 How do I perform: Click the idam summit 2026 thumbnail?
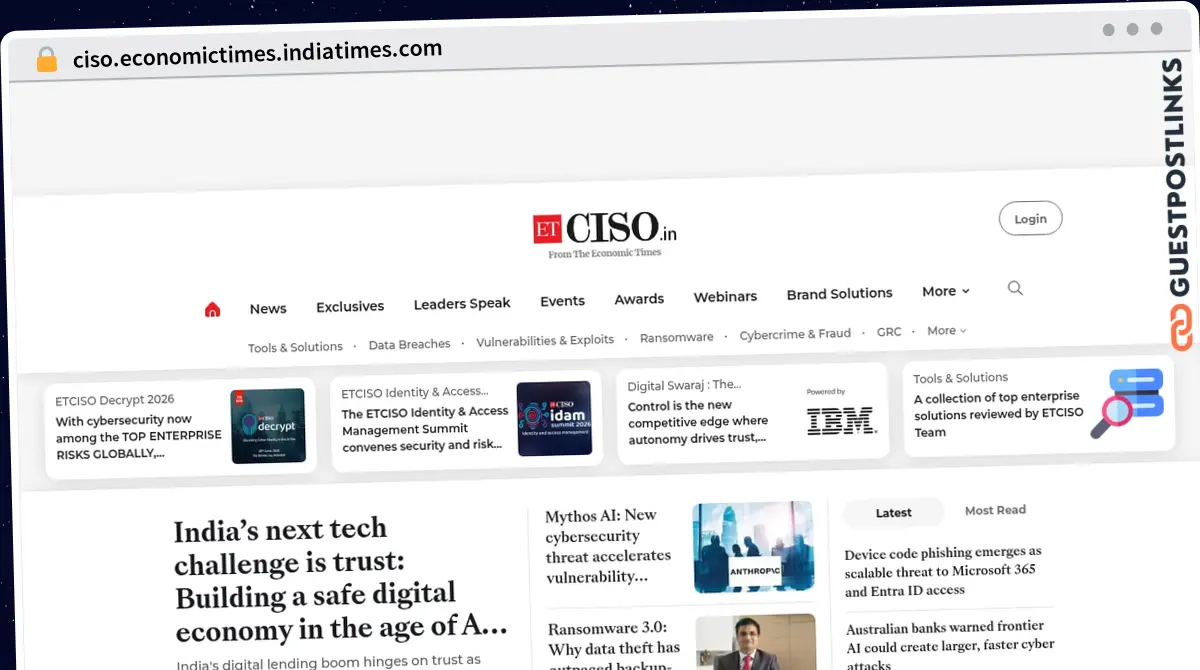pyautogui.click(x=554, y=418)
